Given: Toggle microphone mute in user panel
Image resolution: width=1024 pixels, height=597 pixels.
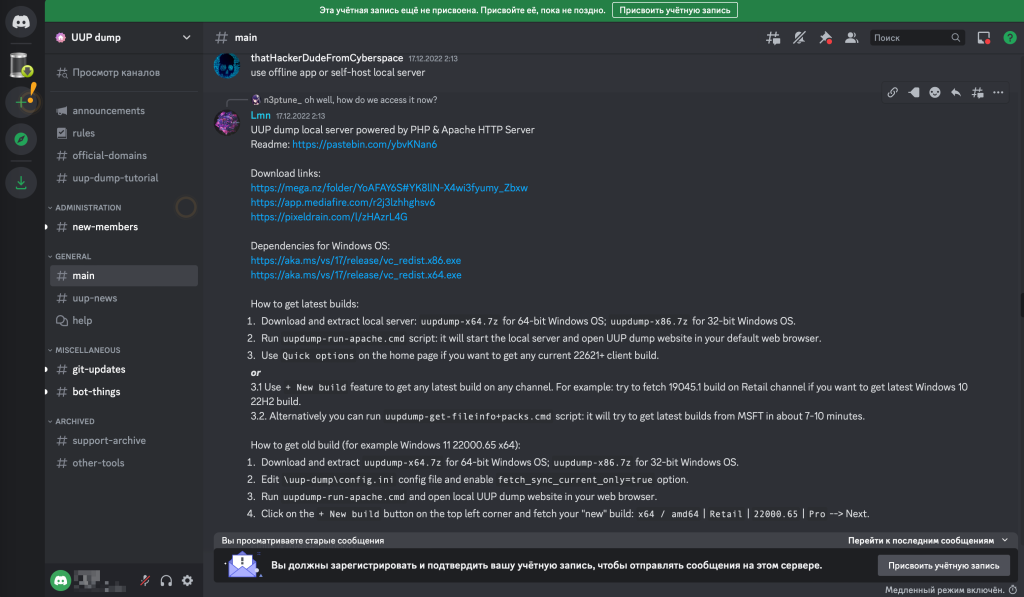Looking at the screenshot, I should [145, 580].
